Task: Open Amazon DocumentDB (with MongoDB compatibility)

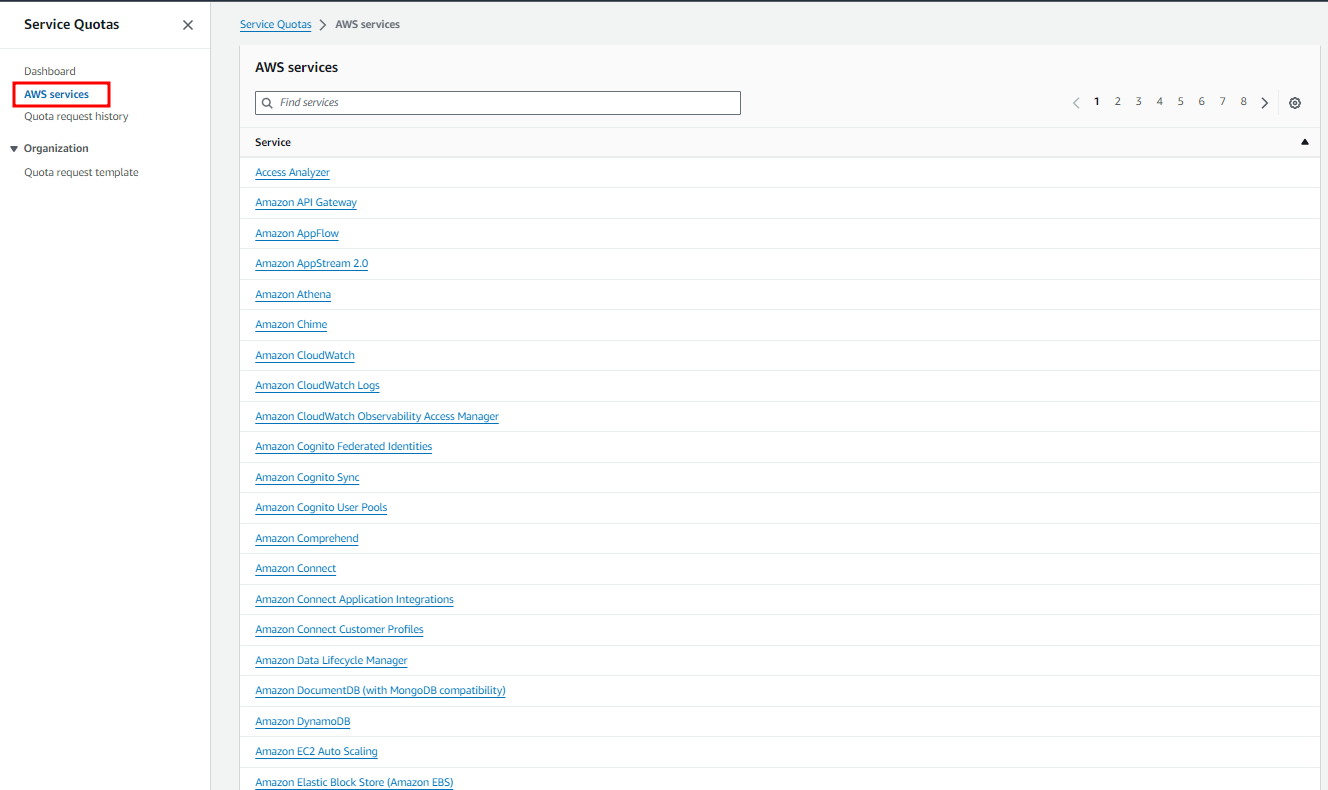Action: click(381, 690)
